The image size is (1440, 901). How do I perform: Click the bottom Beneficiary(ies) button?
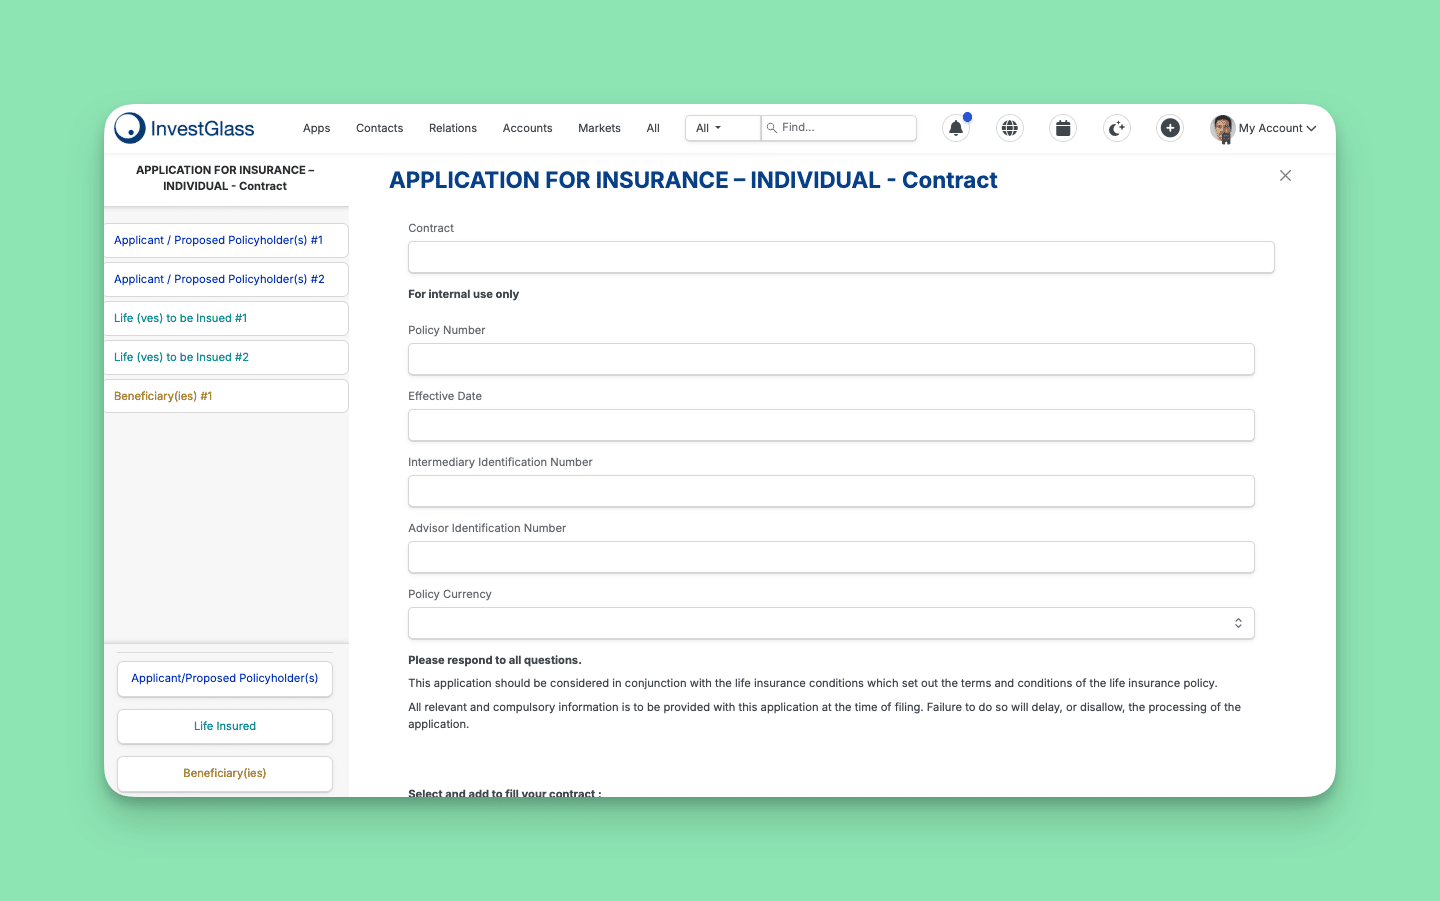tap(225, 773)
